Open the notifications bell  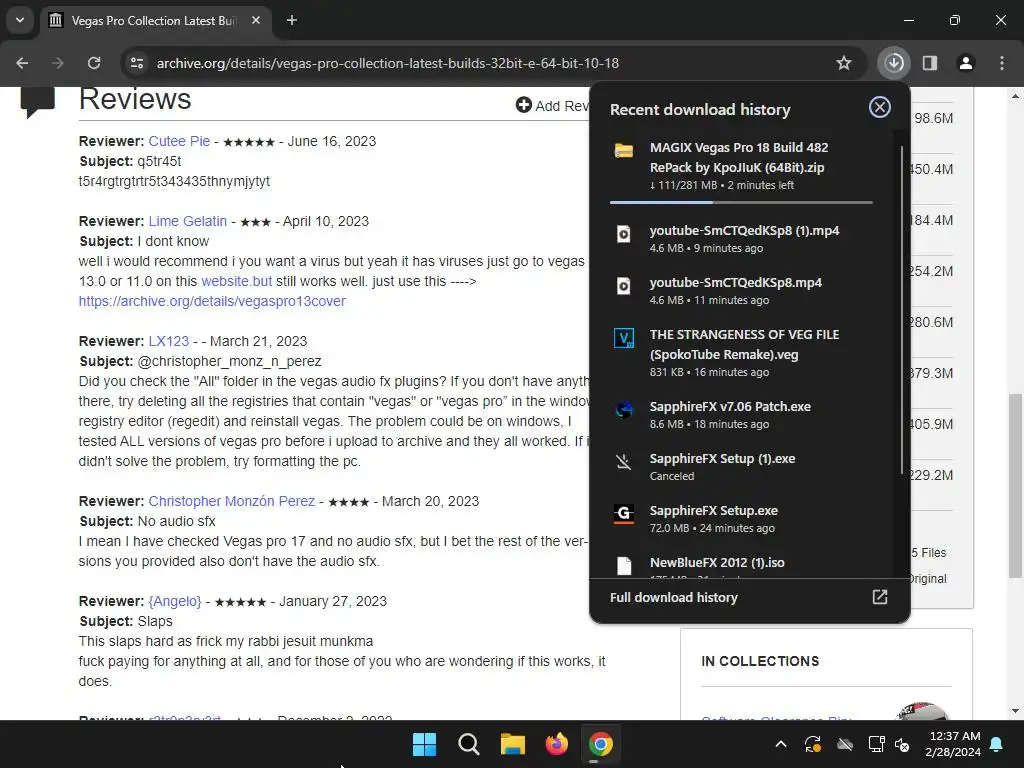pyautogui.click(x=997, y=744)
